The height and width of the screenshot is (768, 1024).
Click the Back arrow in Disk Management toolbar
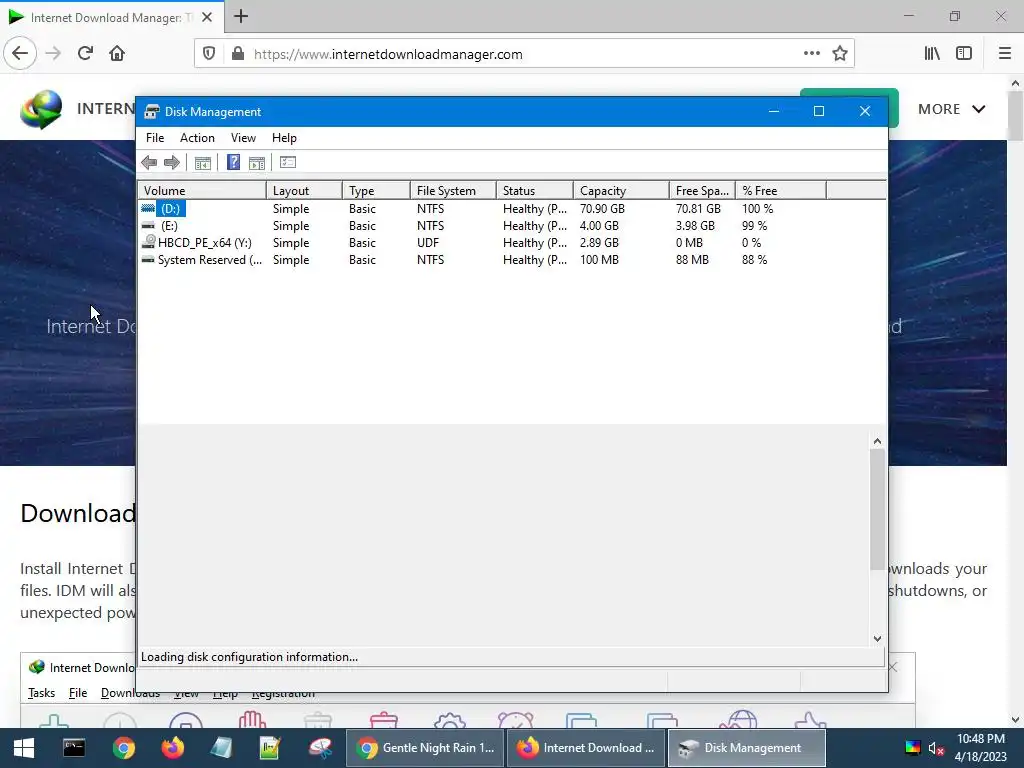149,163
